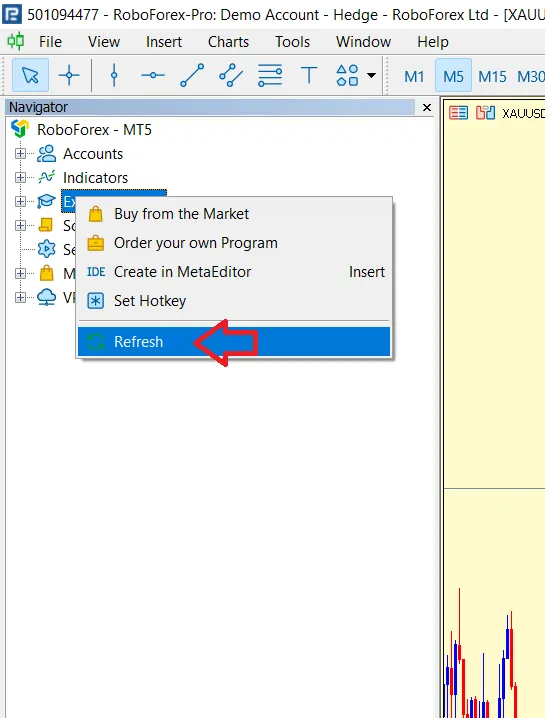Select the text label tool
545x718 pixels.
[x=309, y=75]
